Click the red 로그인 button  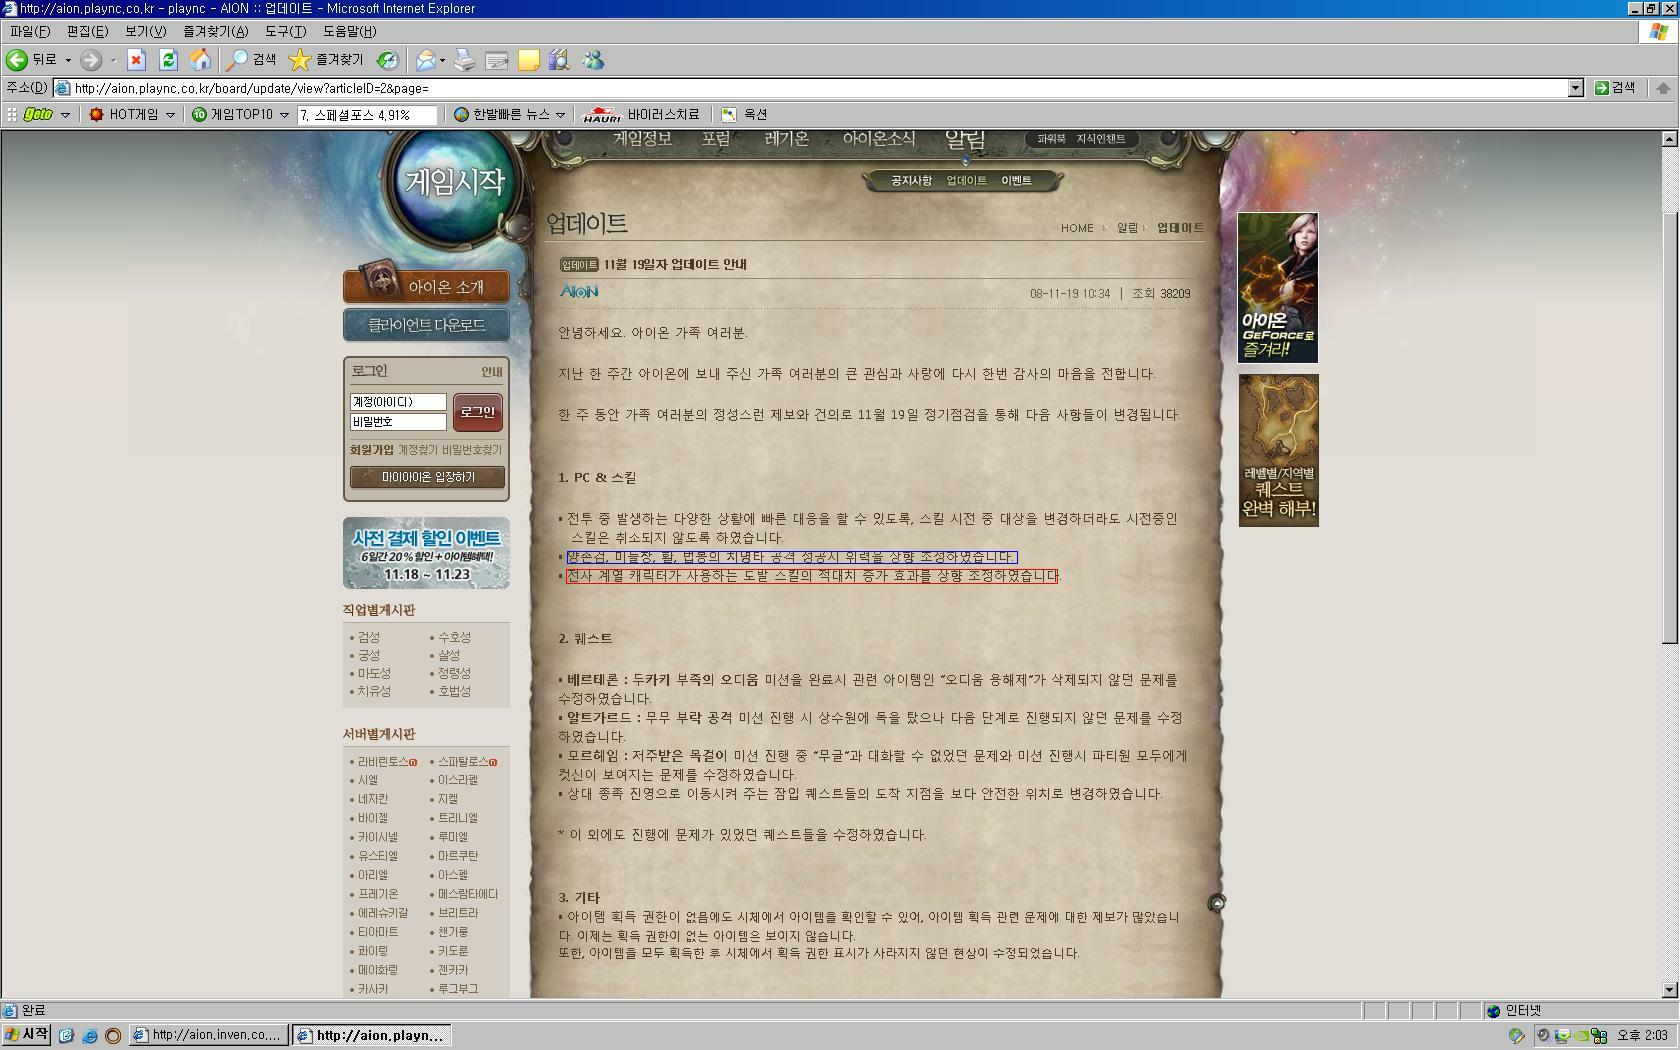[477, 412]
